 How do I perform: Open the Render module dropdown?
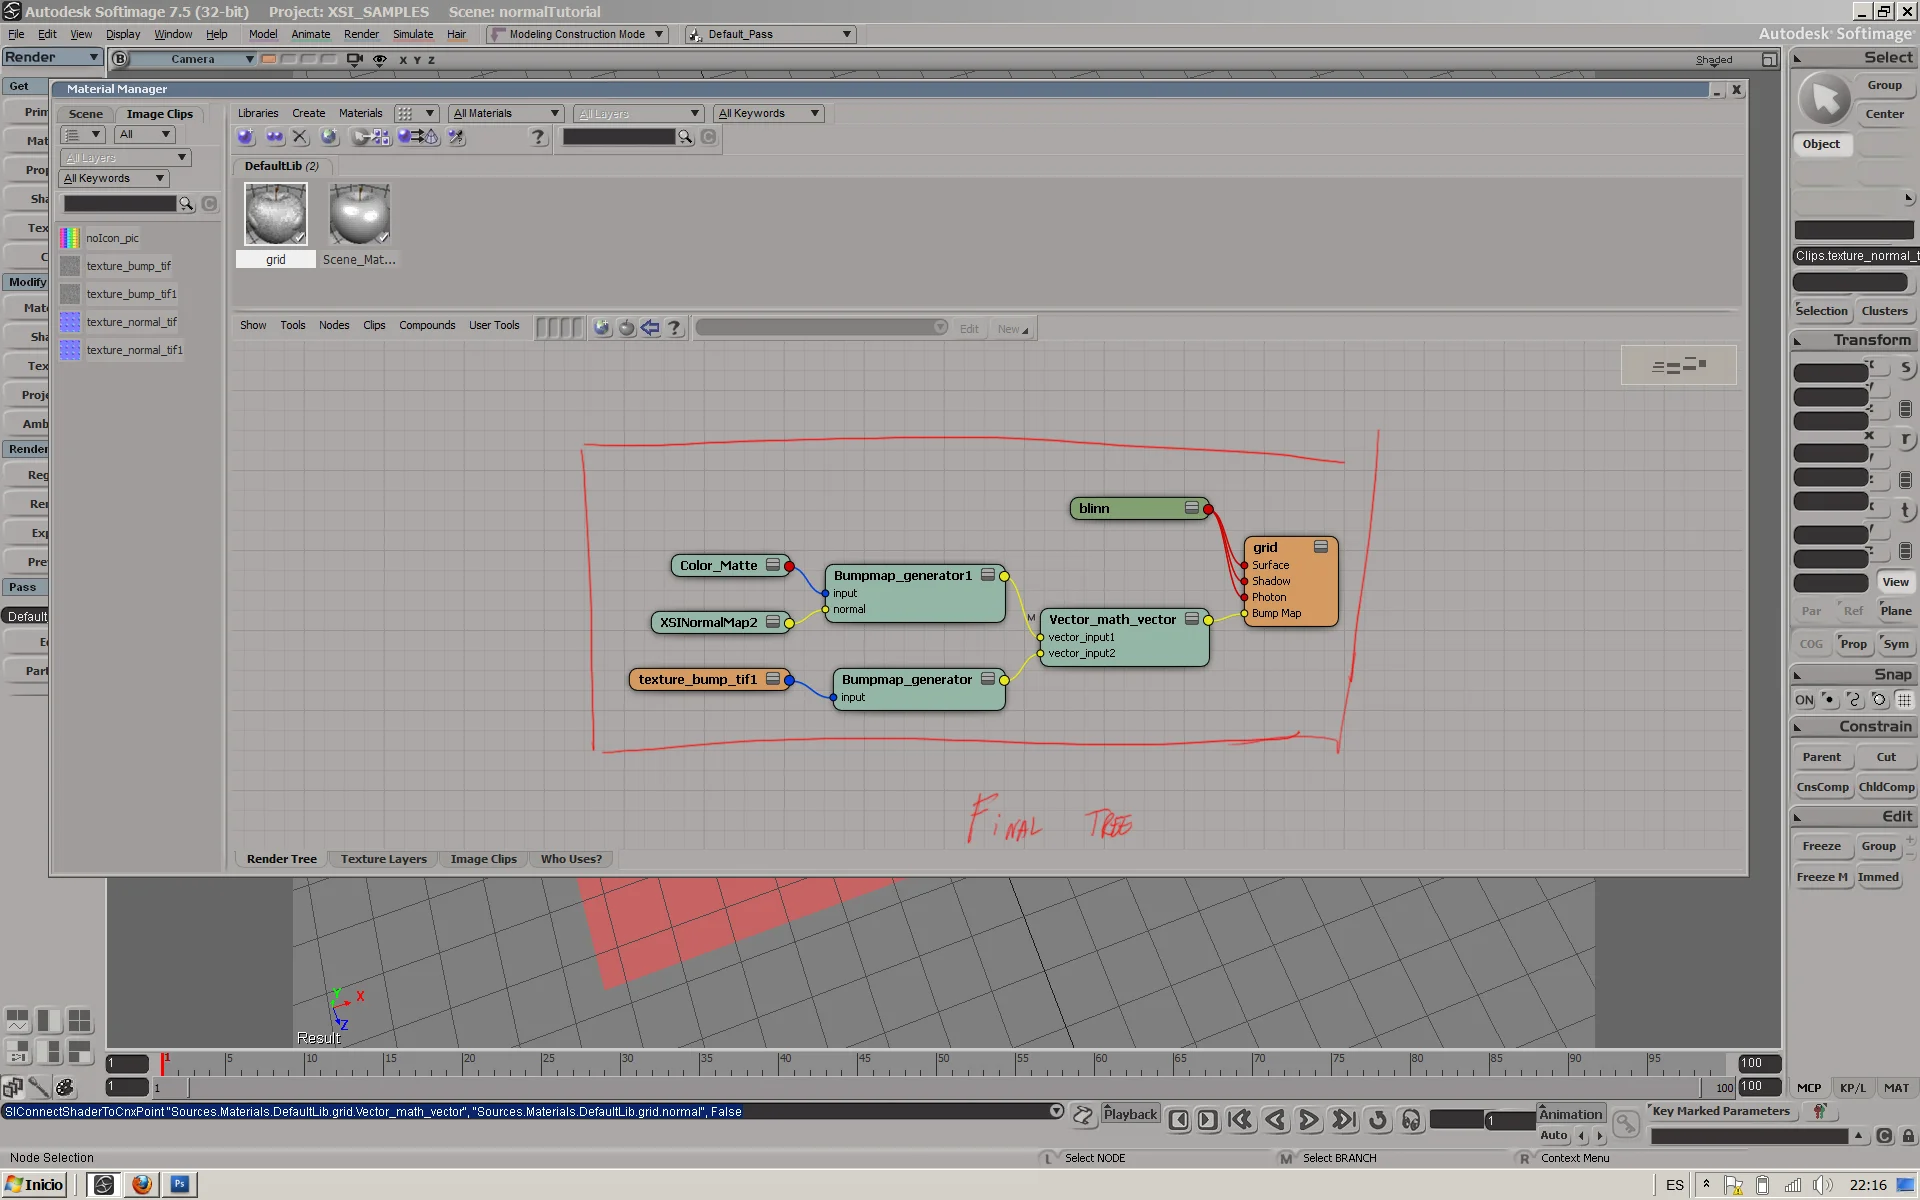click(52, 57)
